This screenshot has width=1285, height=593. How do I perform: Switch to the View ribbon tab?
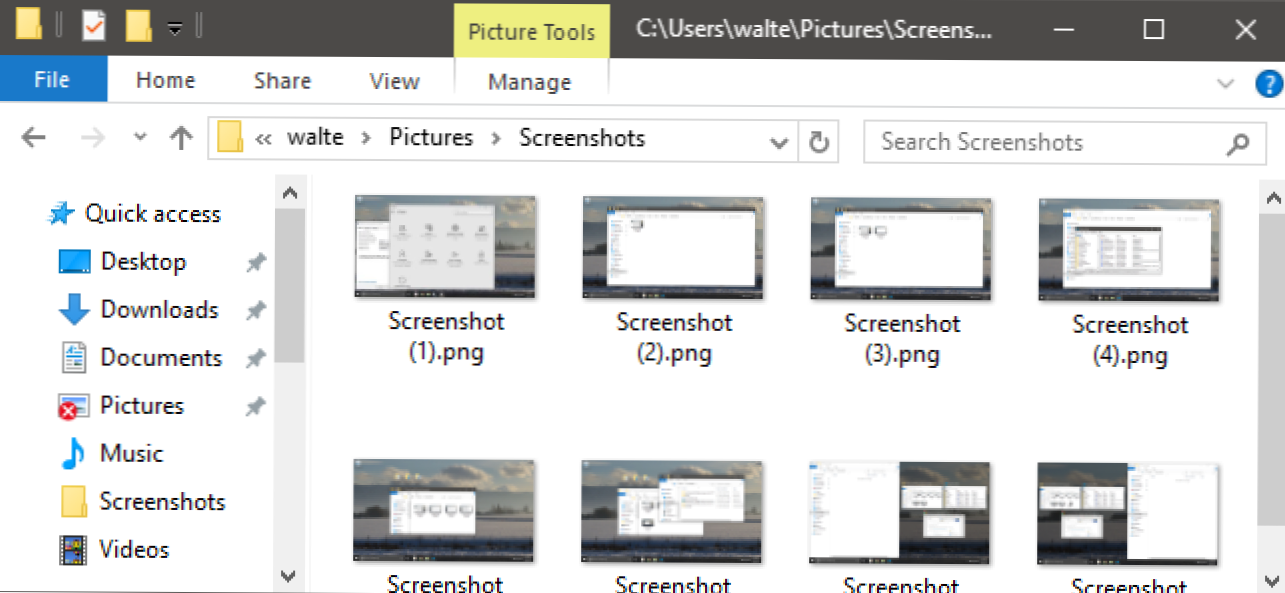pyautogui.click(x=394, y=82)
